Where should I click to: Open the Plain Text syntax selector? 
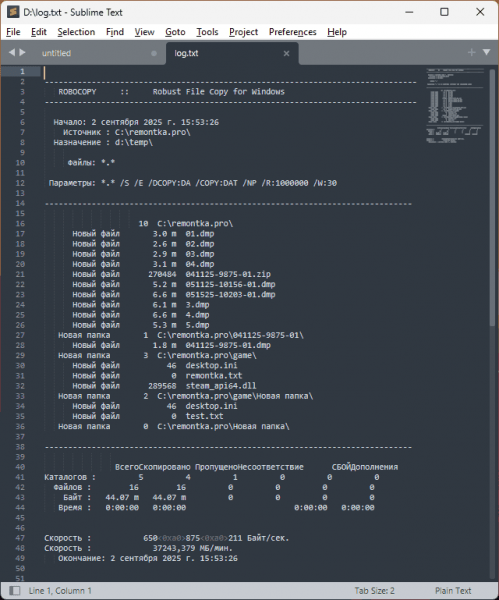[x=453, y=590]
